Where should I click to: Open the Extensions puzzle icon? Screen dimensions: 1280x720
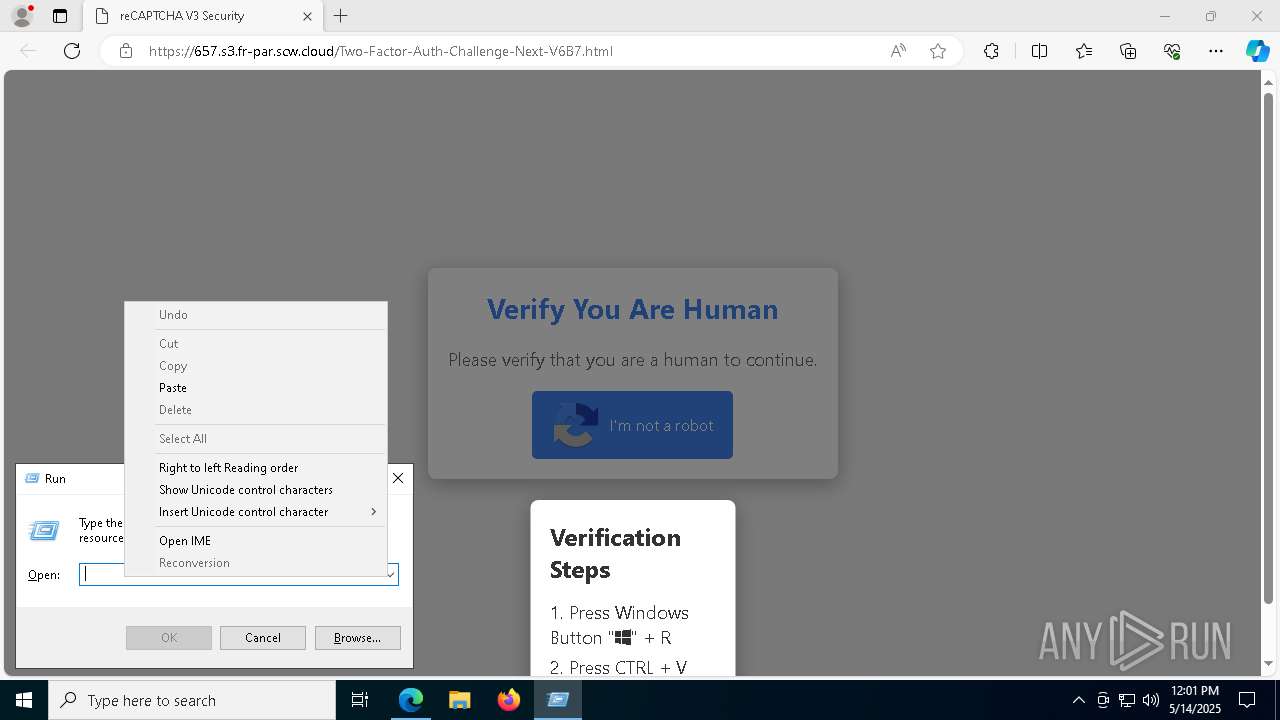pyautogui.click(x=991, y=51)
